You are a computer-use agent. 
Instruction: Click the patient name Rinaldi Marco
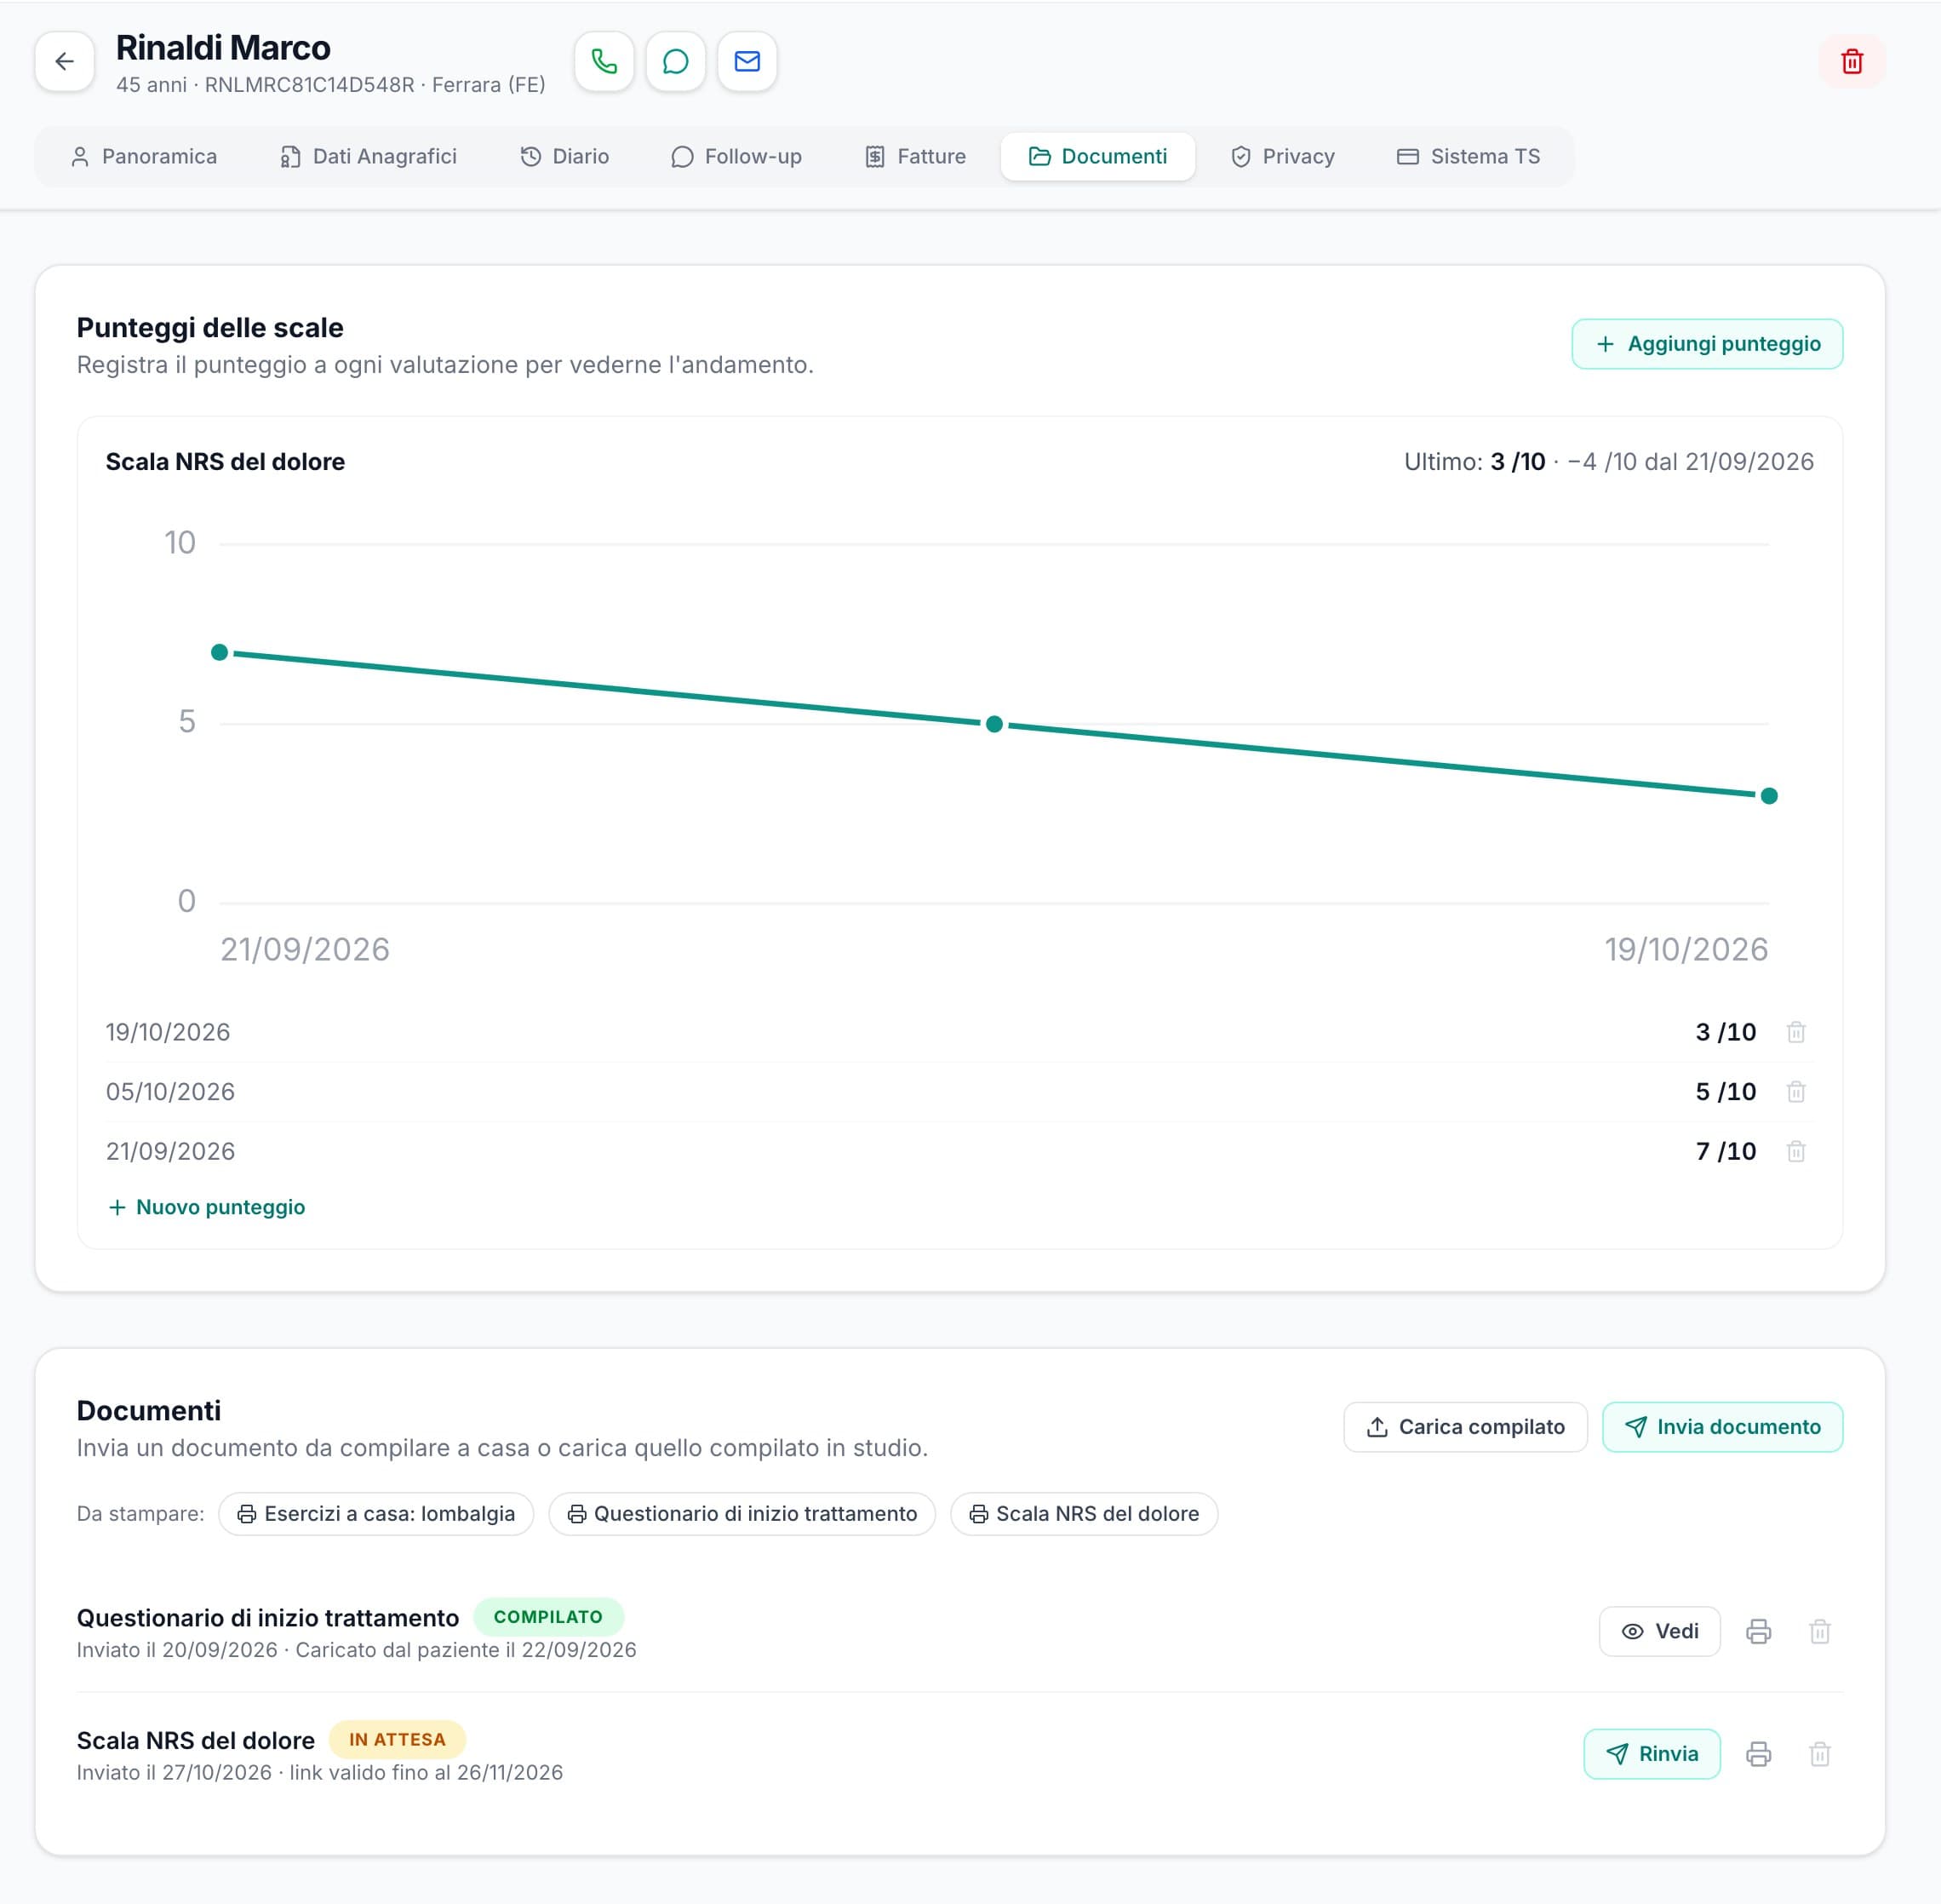coord(223,48)
